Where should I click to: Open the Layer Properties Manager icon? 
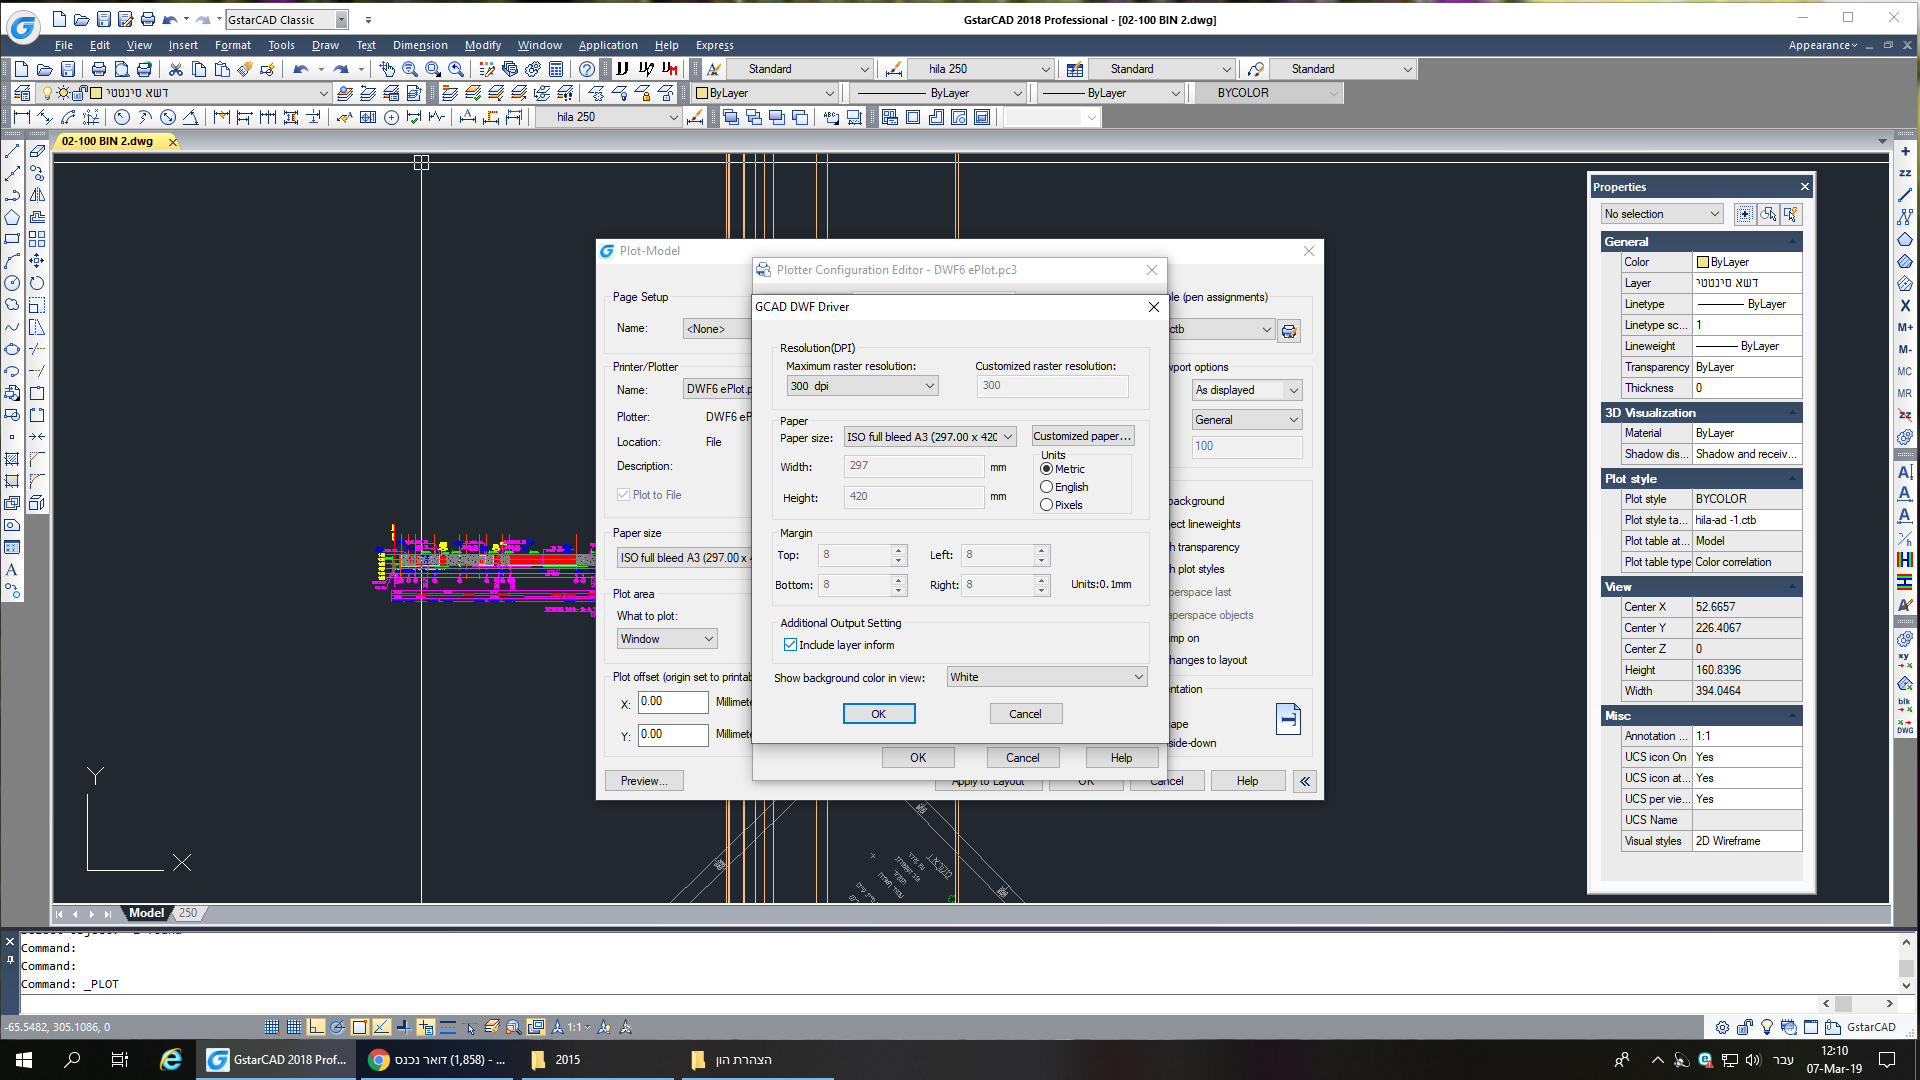22,93
